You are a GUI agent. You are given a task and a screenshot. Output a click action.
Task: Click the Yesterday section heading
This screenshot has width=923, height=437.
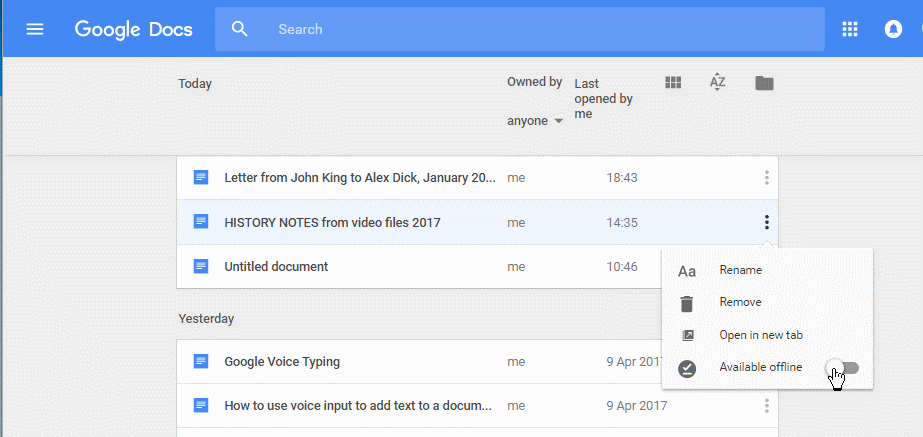pos(206,319)
